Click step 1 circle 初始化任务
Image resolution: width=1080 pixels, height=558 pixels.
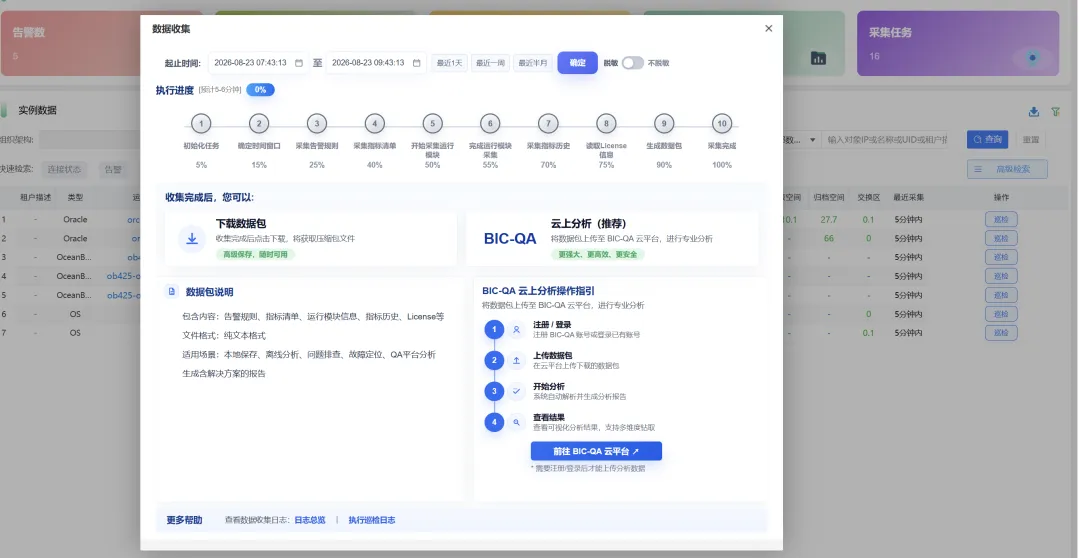201,124
